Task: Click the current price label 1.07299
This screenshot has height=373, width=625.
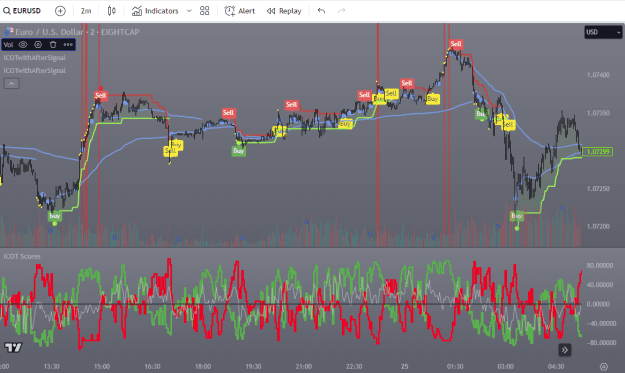Action: [597, 151]
